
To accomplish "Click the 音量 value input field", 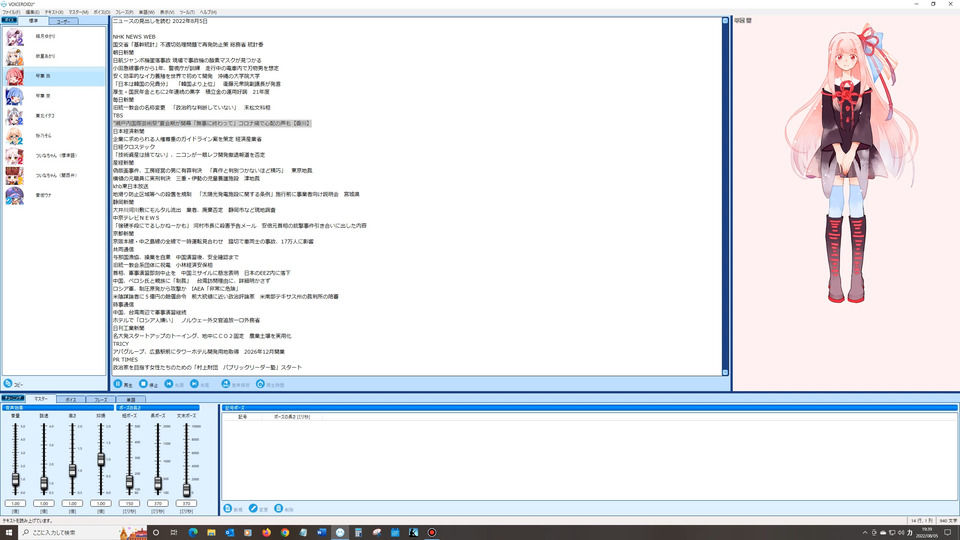I will point(15,503).
